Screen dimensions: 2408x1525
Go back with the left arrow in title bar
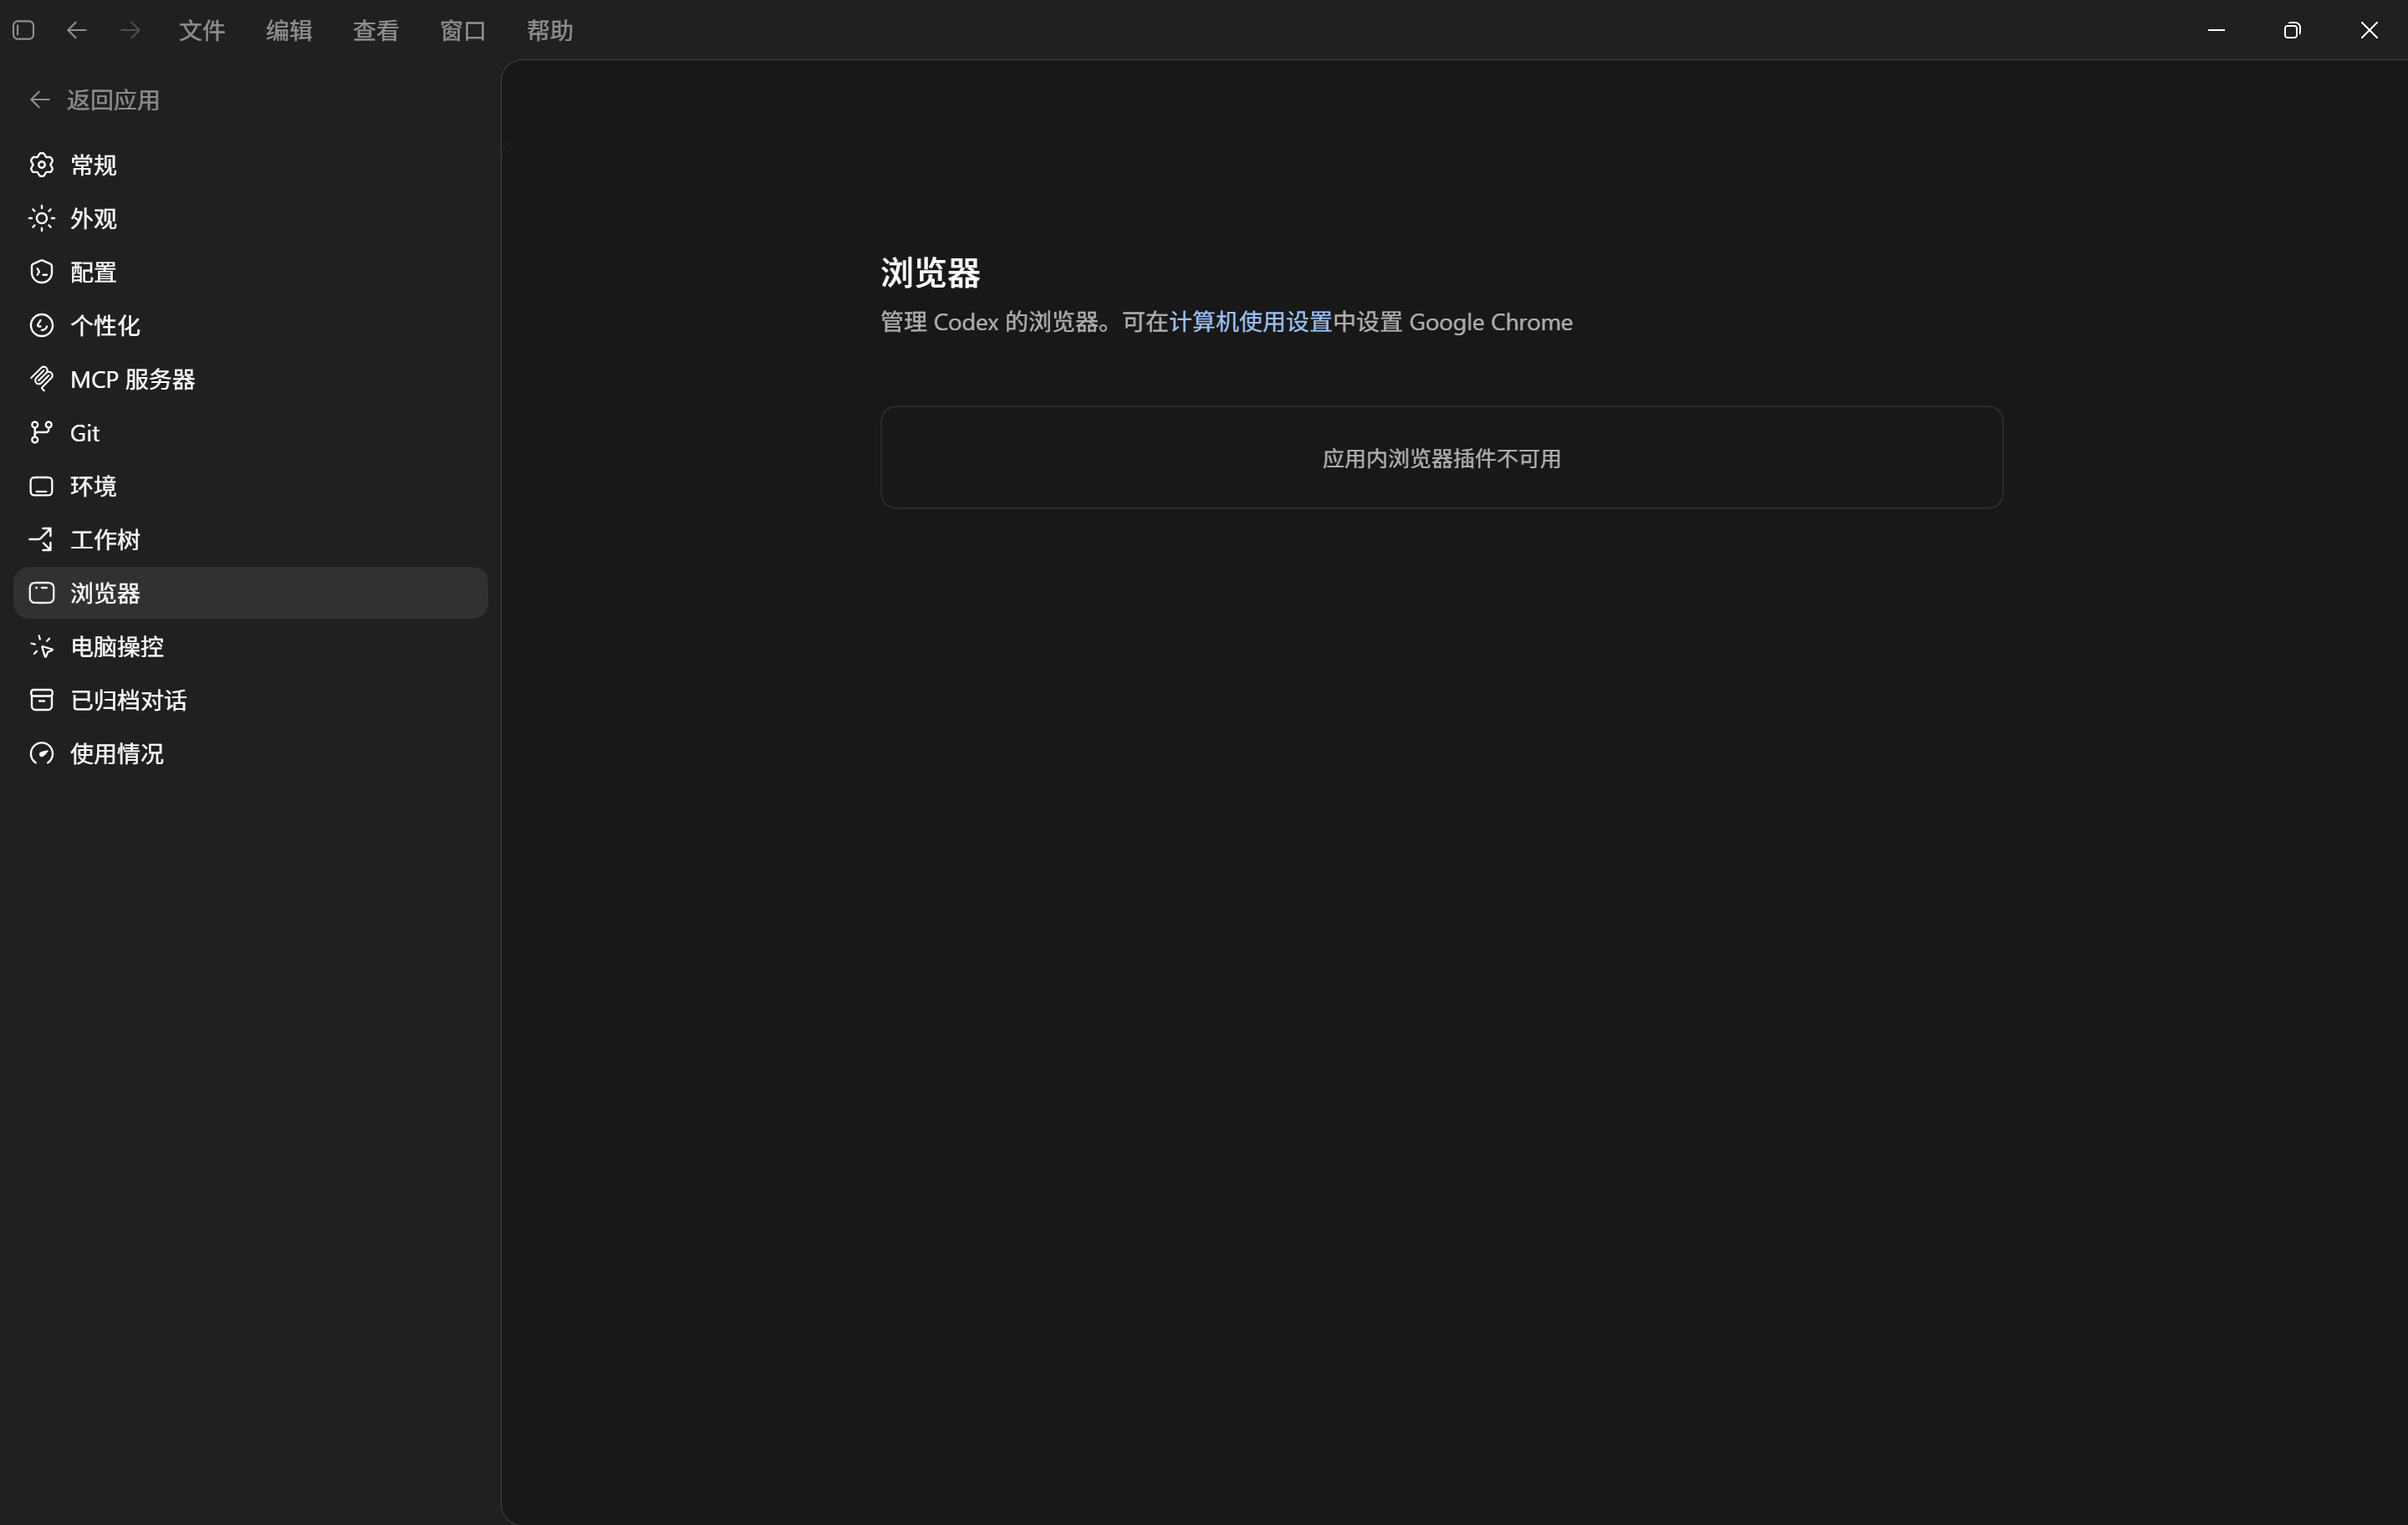click(x=77, y=30)
